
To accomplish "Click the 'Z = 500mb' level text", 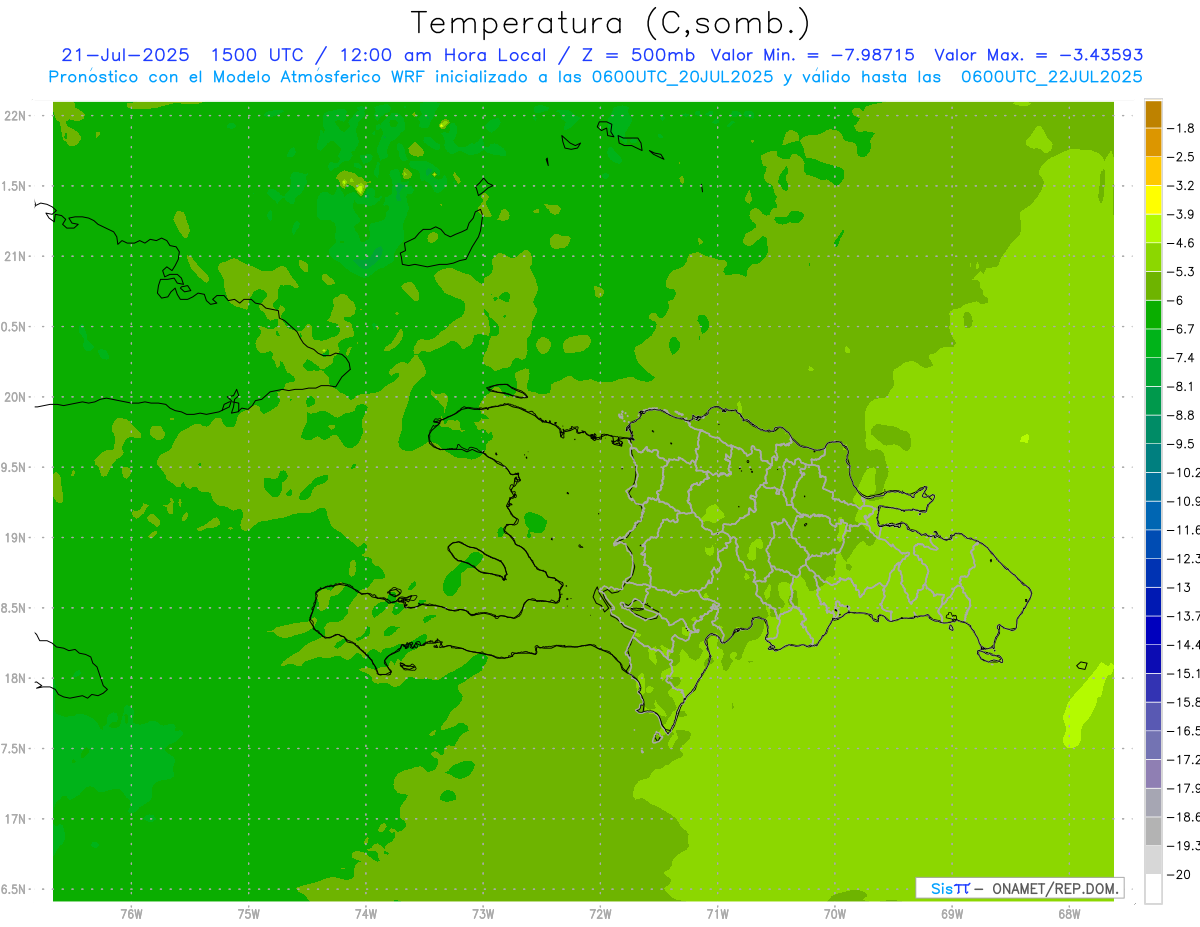I will tap(637, 55).
